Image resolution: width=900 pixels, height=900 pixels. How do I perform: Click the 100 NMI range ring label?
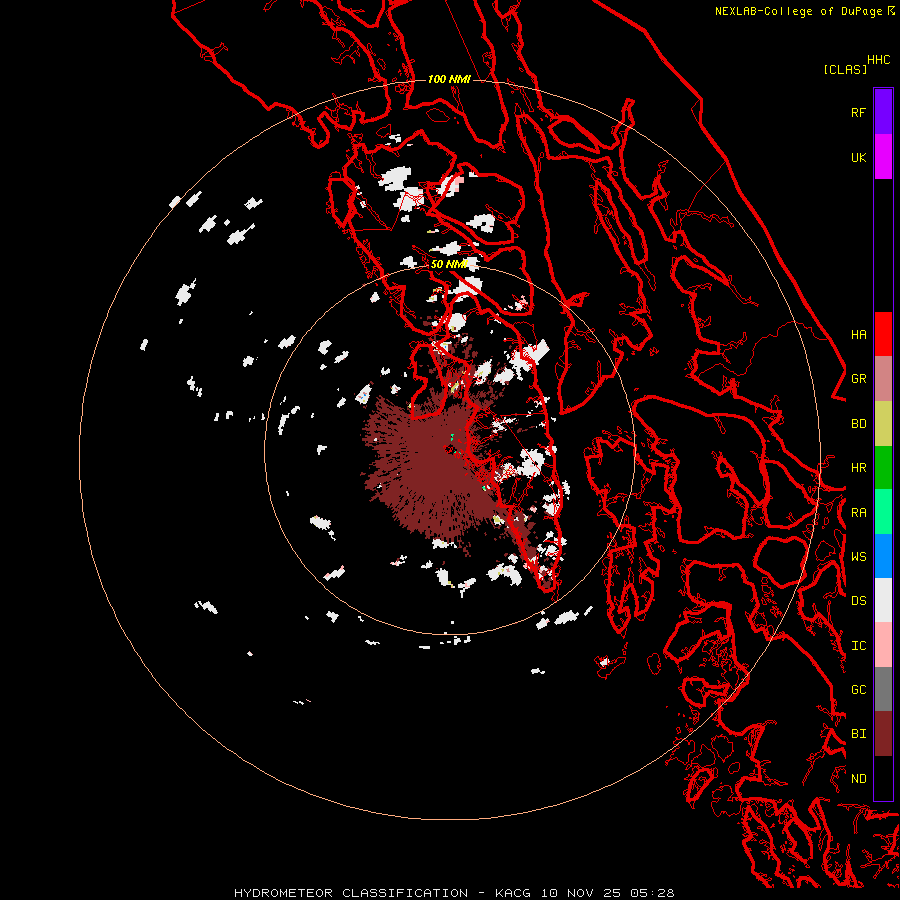[449, 79]
